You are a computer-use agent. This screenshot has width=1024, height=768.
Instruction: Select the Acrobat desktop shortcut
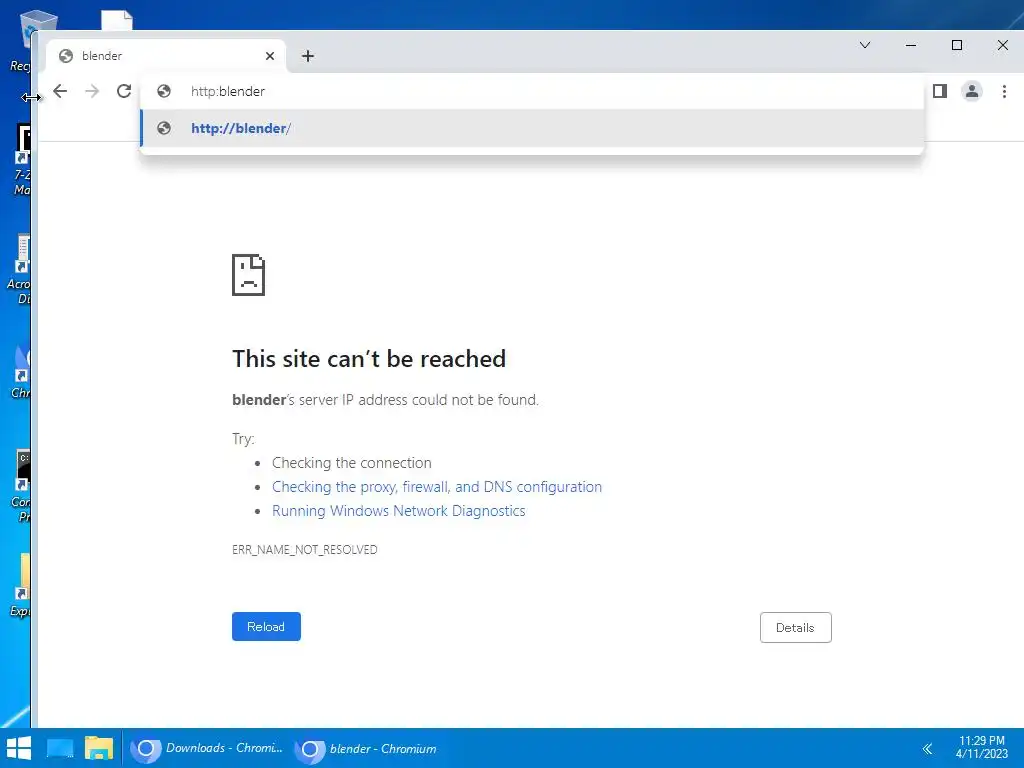[20, 269]
